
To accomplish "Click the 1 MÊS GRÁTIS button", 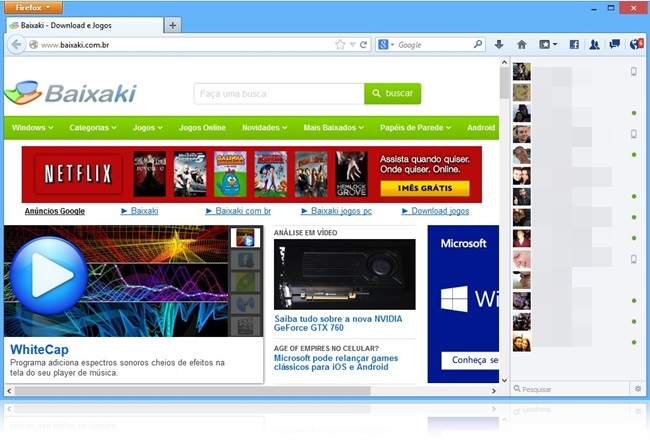I will click(x=425, y=188).
